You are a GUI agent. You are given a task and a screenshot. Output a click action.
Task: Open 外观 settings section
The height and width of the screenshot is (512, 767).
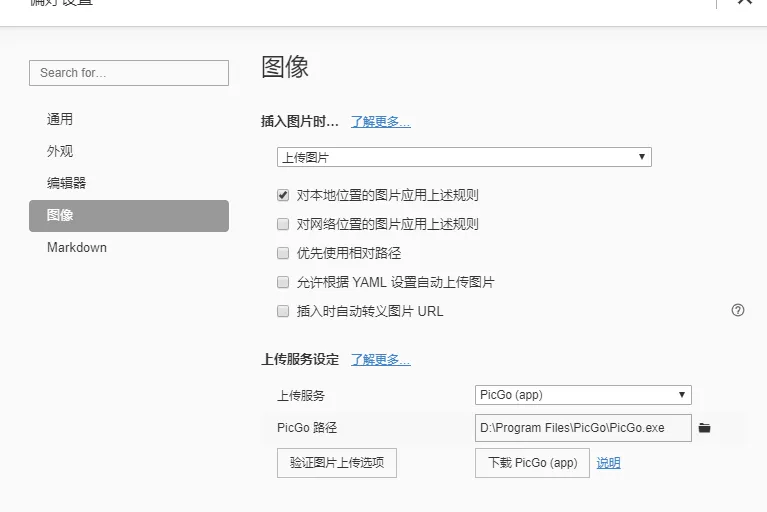pyautogui.click(x=129, y=151)
